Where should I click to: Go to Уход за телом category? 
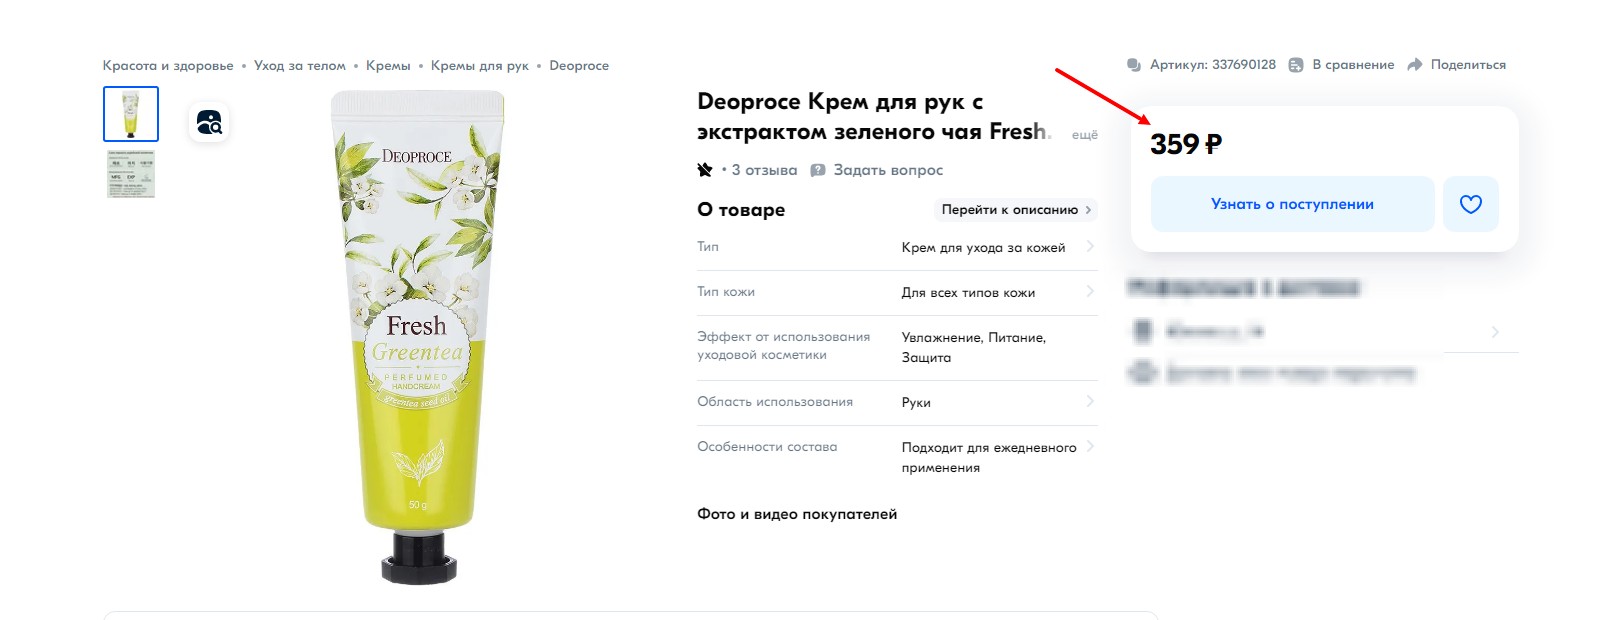click(x=300, y=66)
